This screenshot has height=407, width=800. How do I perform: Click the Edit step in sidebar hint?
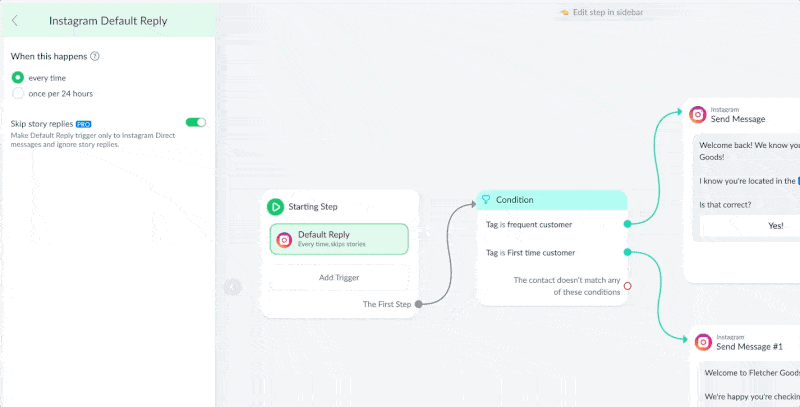[x=608, y=12]
